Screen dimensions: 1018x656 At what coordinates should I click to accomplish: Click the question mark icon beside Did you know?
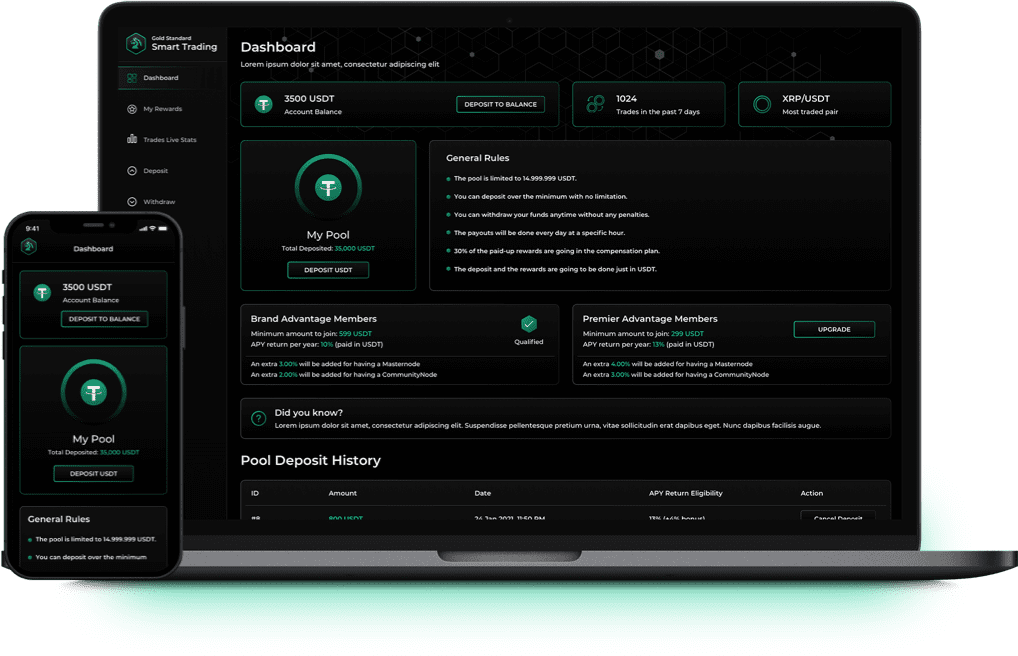click(258, 418)
